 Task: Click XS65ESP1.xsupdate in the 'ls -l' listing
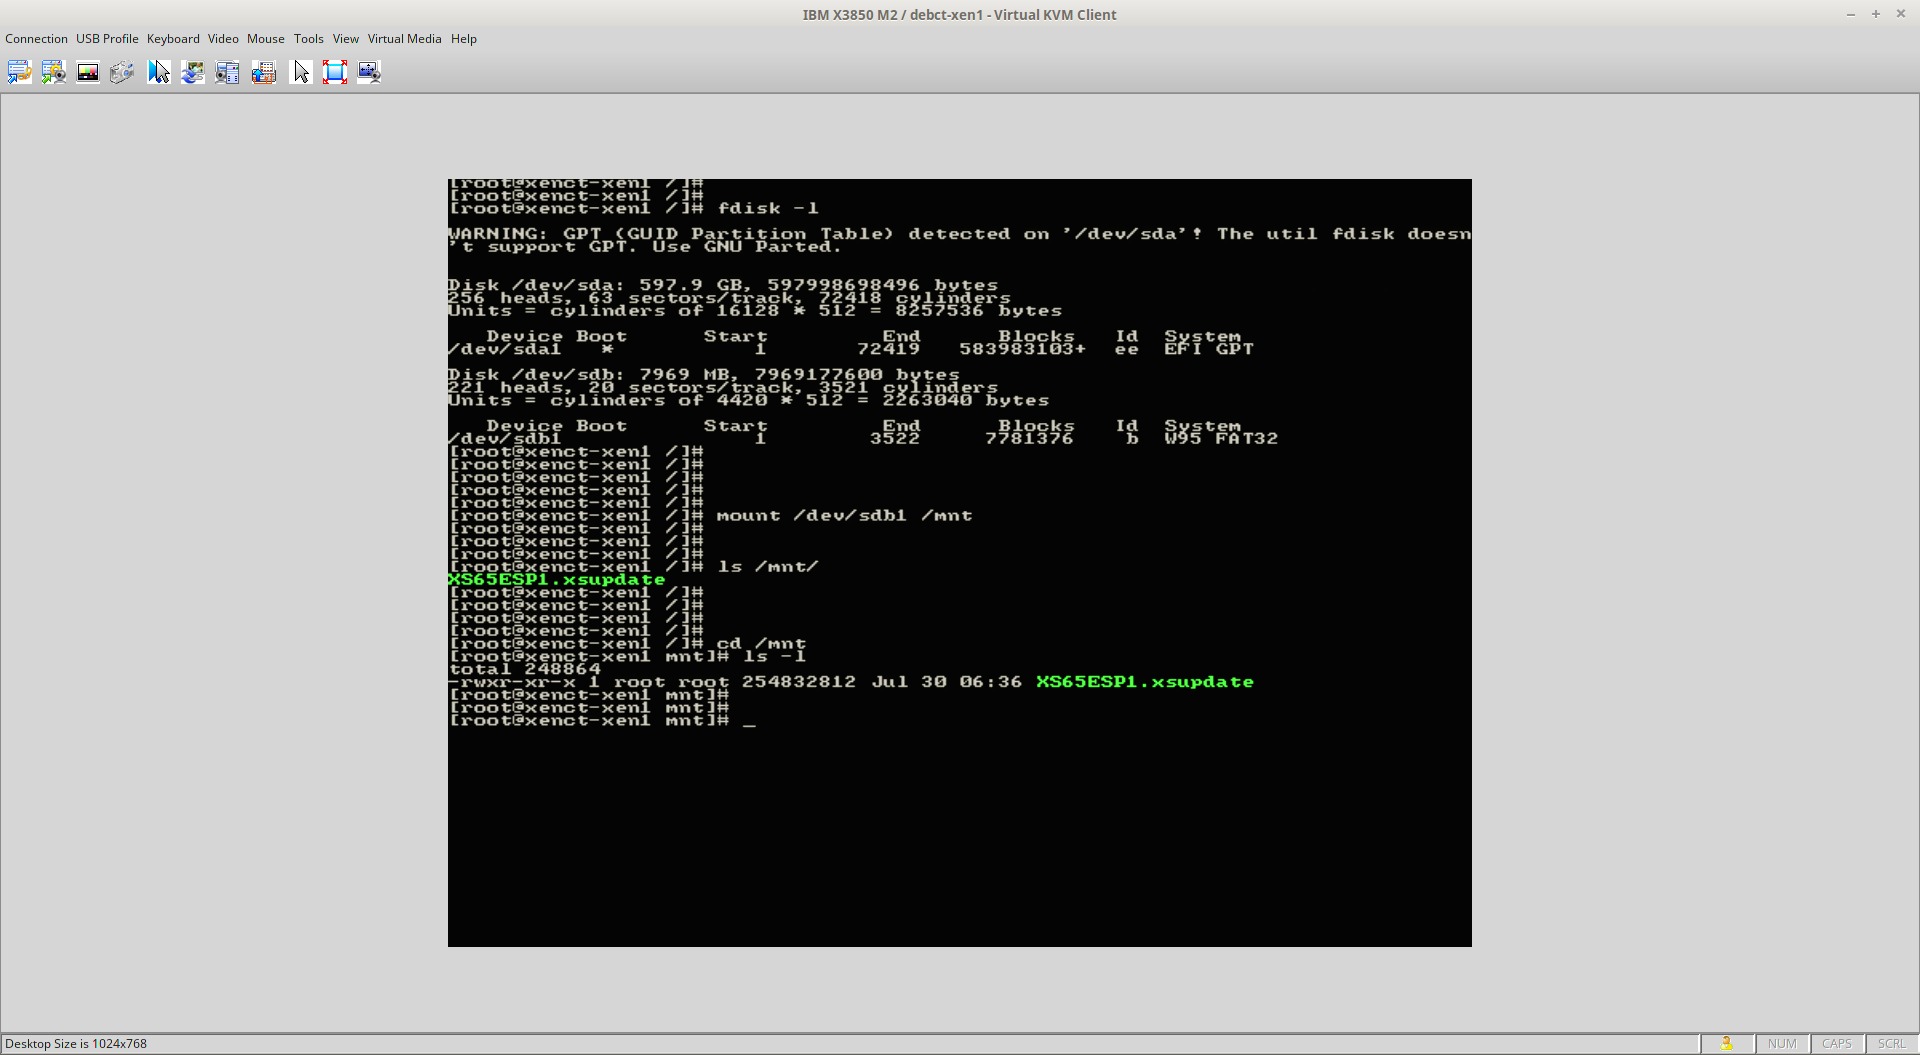pos(1145,682)
